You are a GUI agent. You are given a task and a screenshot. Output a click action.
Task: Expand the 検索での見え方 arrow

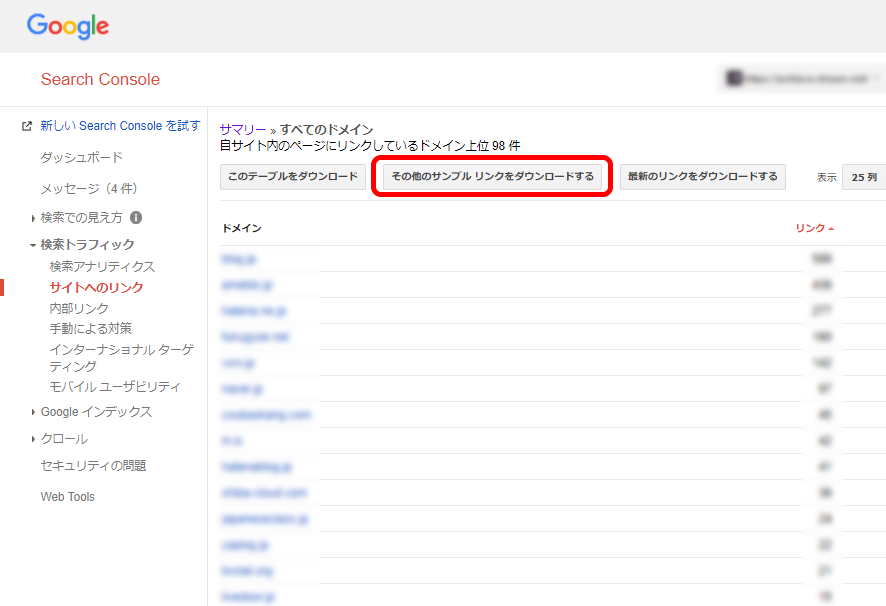click(x=33, y=218)
